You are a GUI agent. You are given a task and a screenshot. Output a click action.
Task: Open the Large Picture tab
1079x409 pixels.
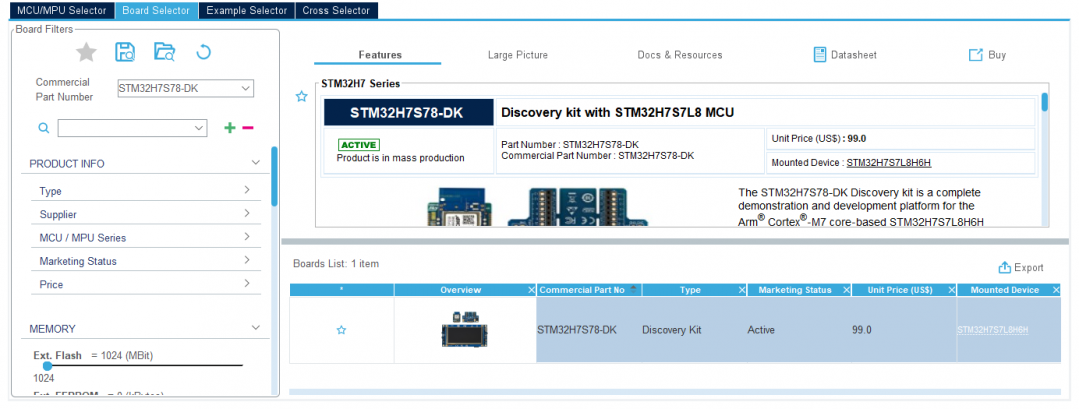pyautogui.click(x=517, y=55)
